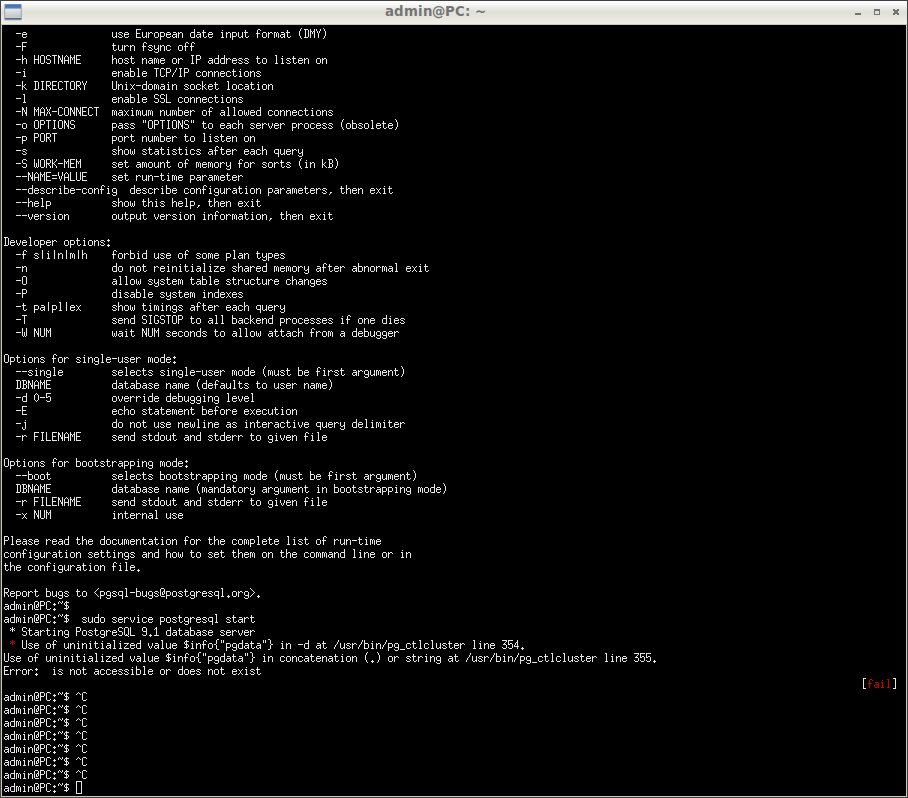The width and height of the screenshot is (908, 798).
Task: Click the 'admin@PC: ~' window title
Action: (435, 12)
